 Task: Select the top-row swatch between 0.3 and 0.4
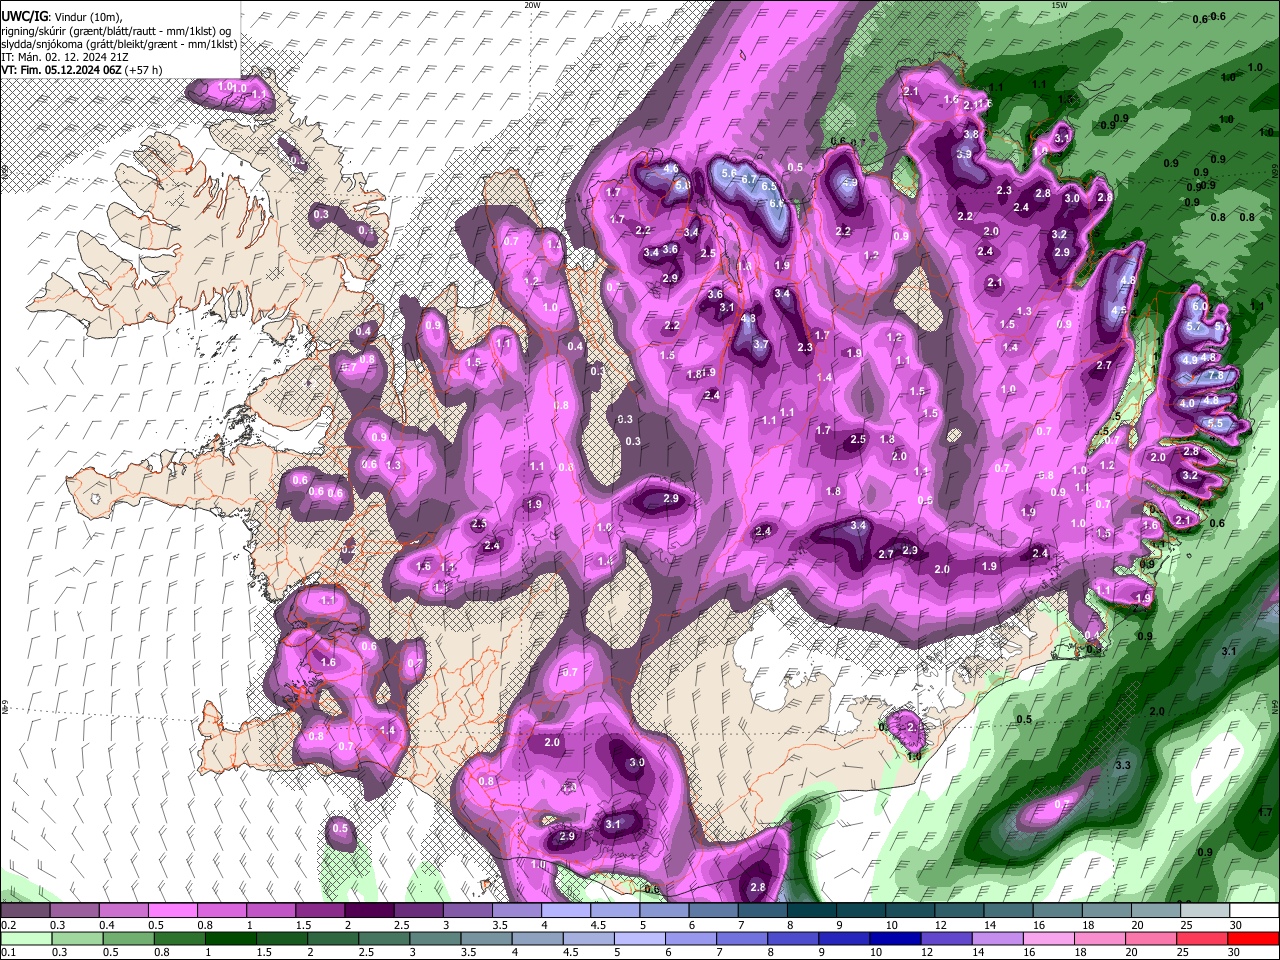point(75,911)
